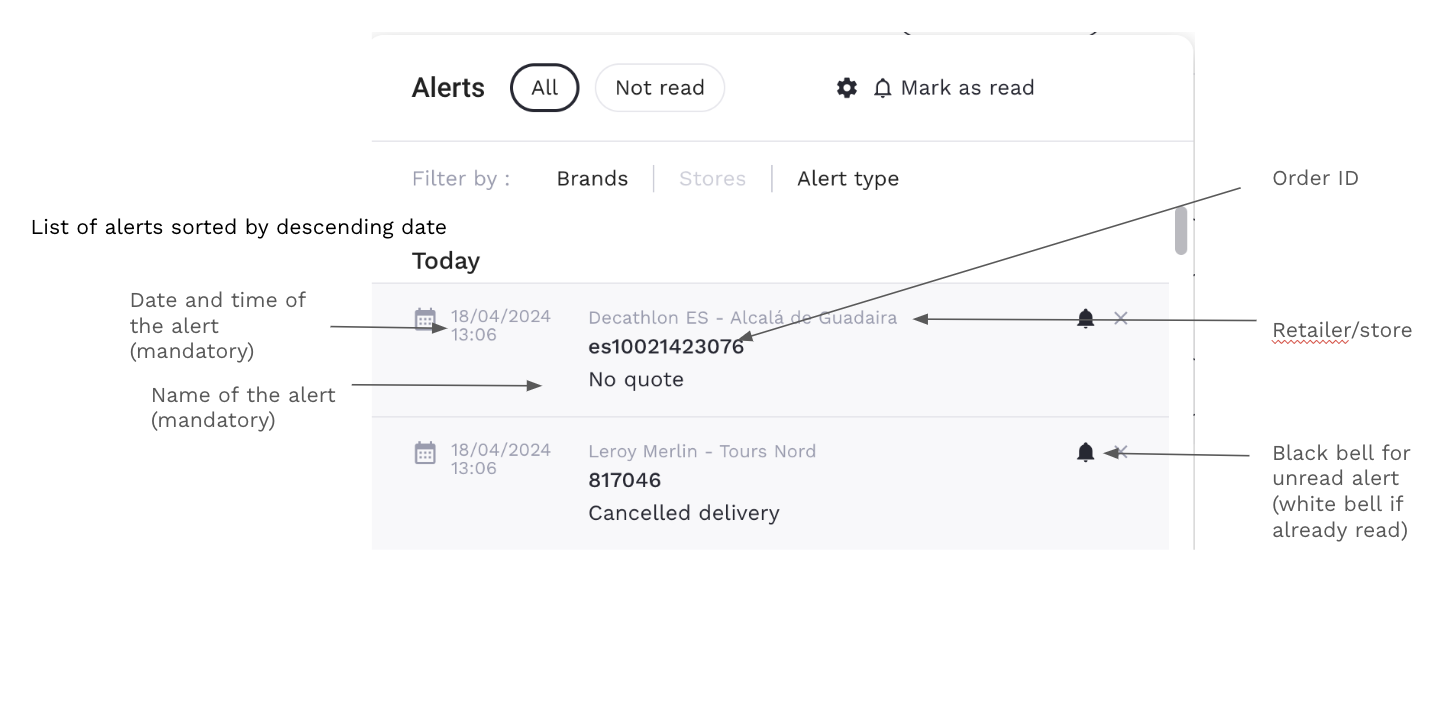Open order 817046
Image resolution: width=1450 pixels, height=710 pixels.
point(624,481)
